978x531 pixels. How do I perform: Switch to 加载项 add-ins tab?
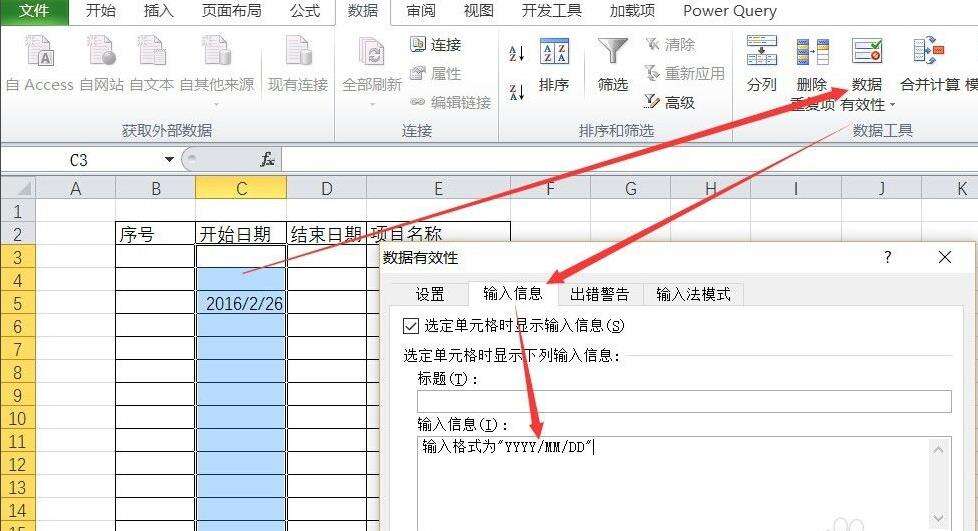pos(632,11)
